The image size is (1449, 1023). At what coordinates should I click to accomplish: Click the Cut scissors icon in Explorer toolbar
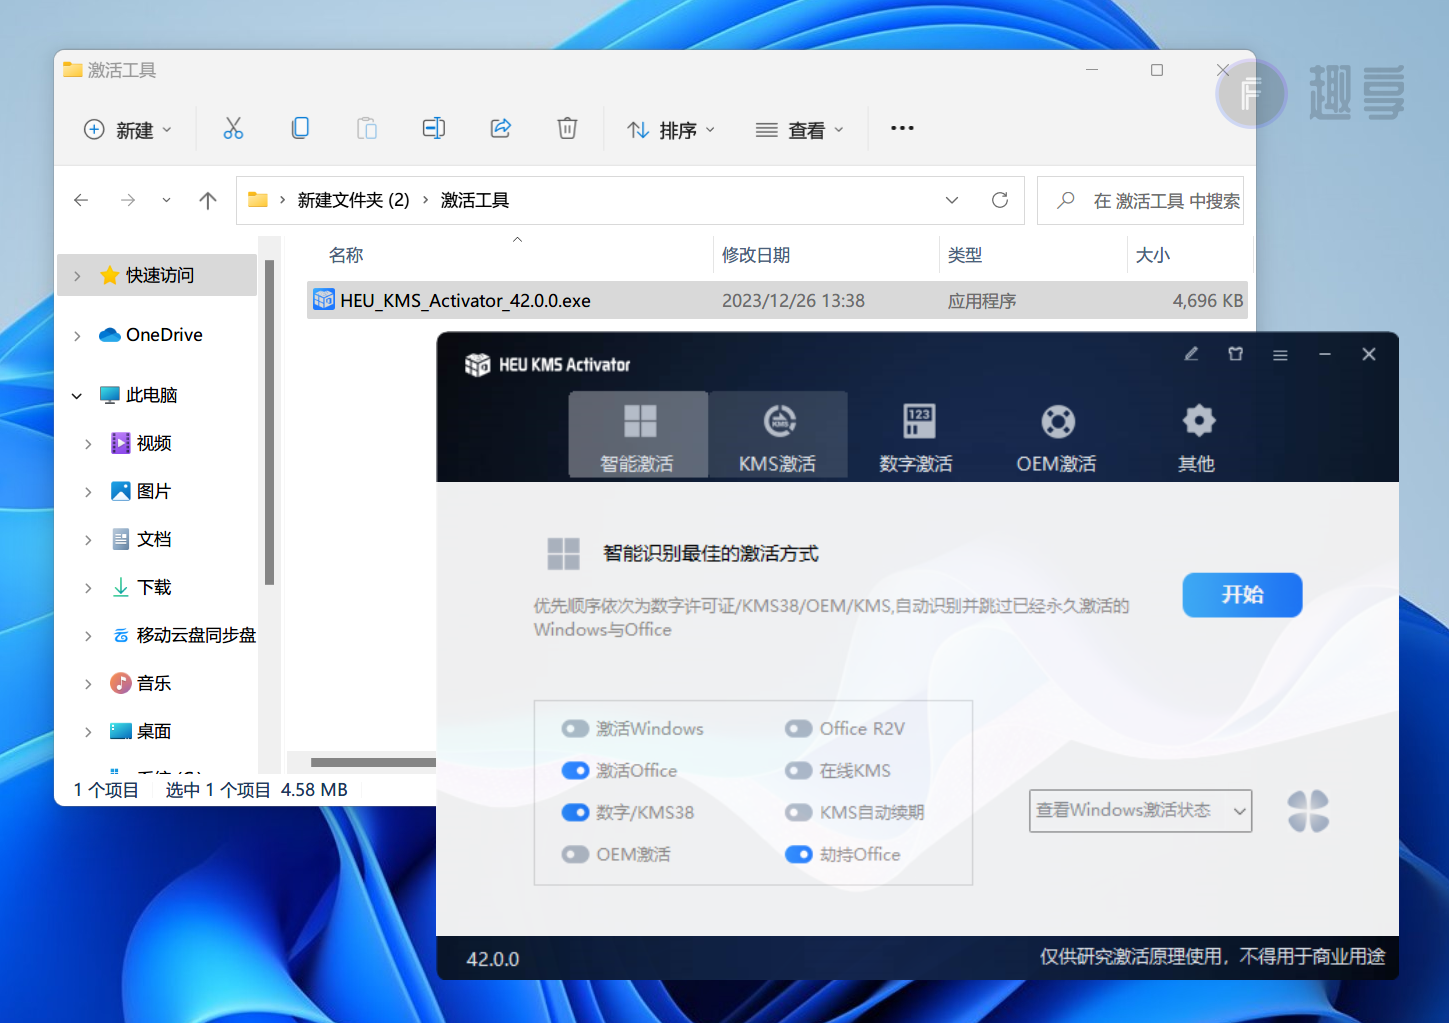[x=233, y=128]
